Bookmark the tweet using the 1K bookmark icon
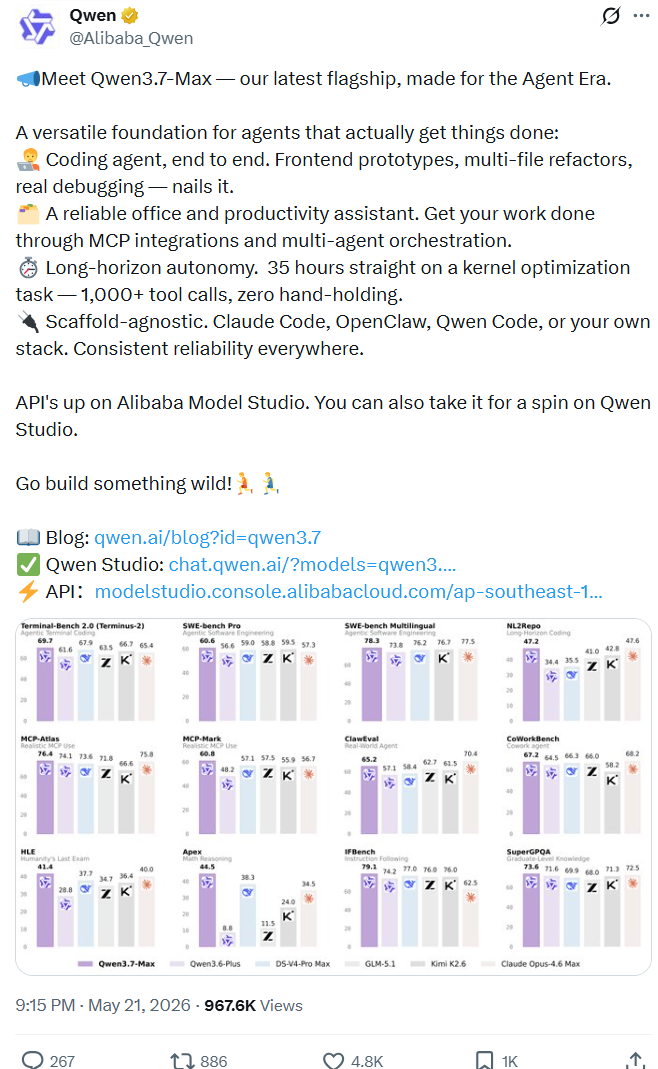This screenshot has width=658, height=1069. tap(484, 1060)
